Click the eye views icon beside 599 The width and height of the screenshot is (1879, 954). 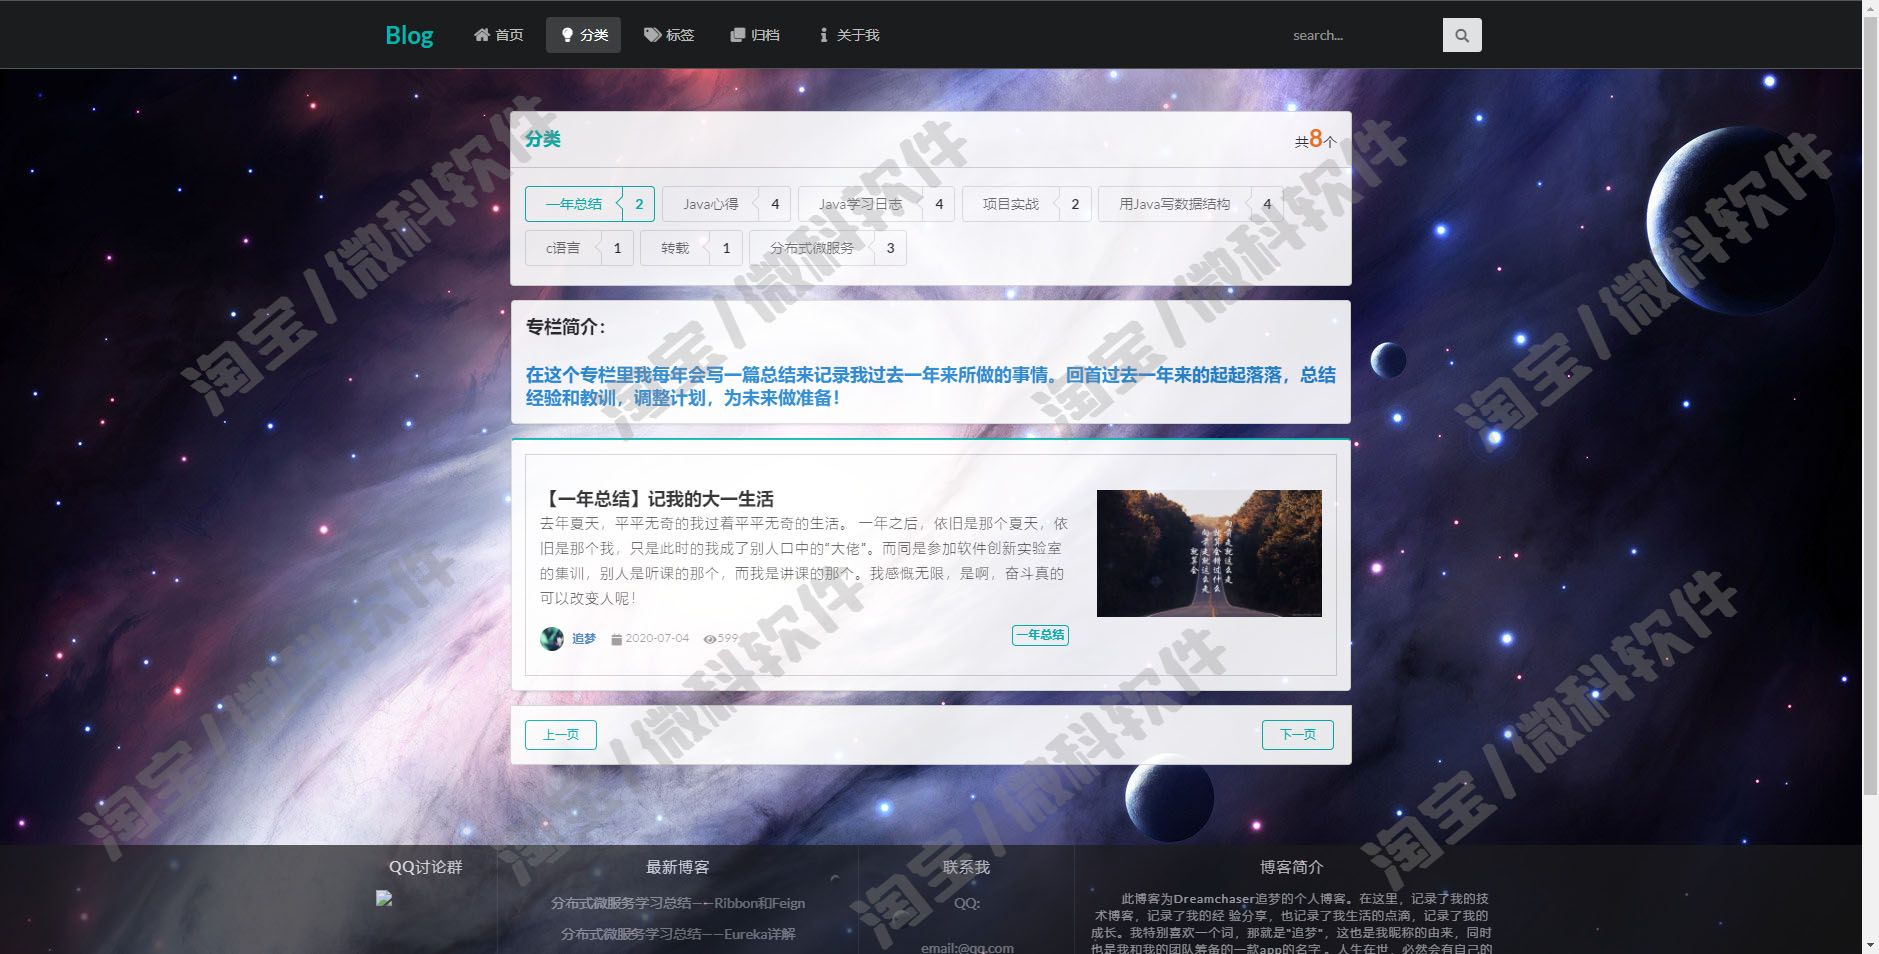[709, 638]
